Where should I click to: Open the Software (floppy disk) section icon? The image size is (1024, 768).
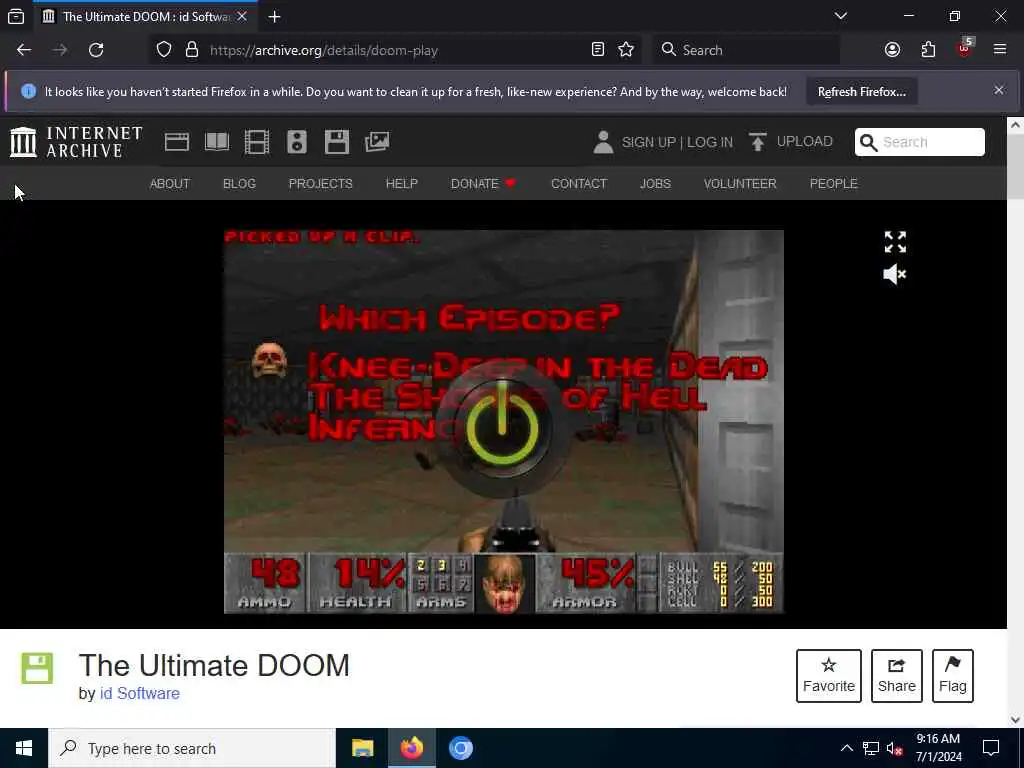337,142
